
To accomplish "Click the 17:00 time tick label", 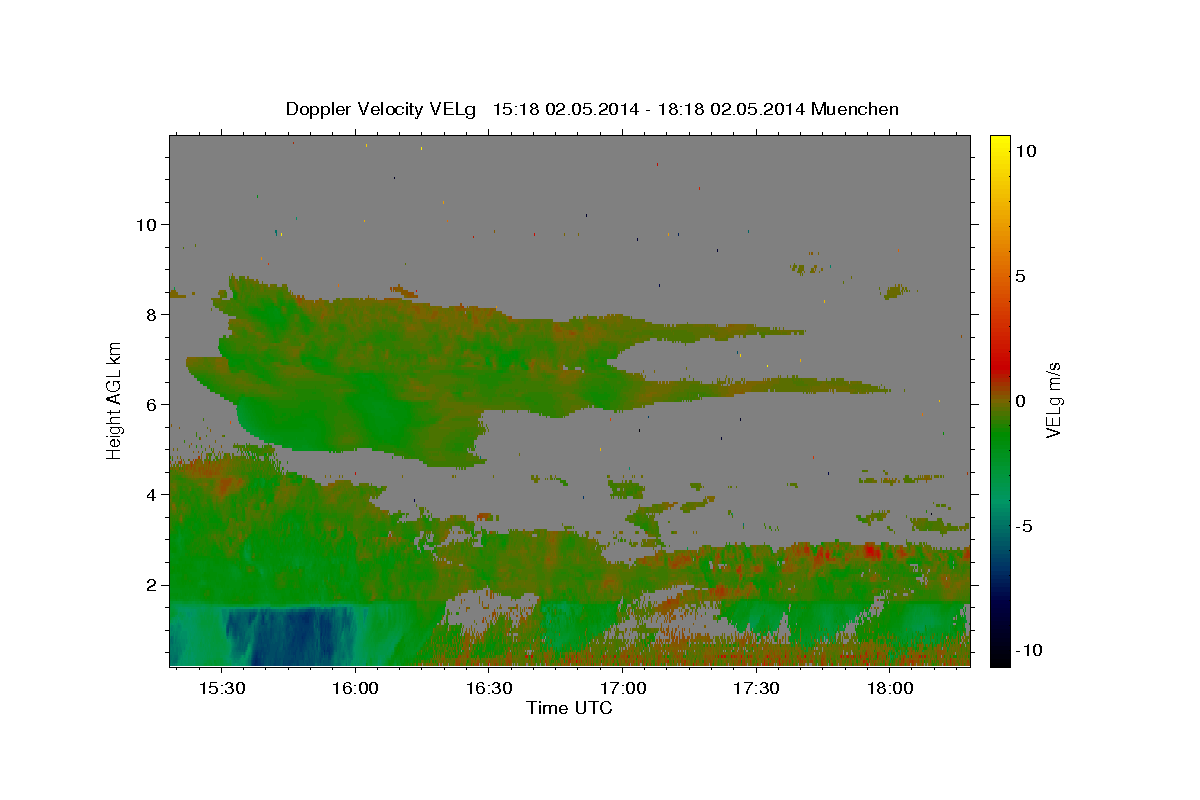I will point(622,689).
